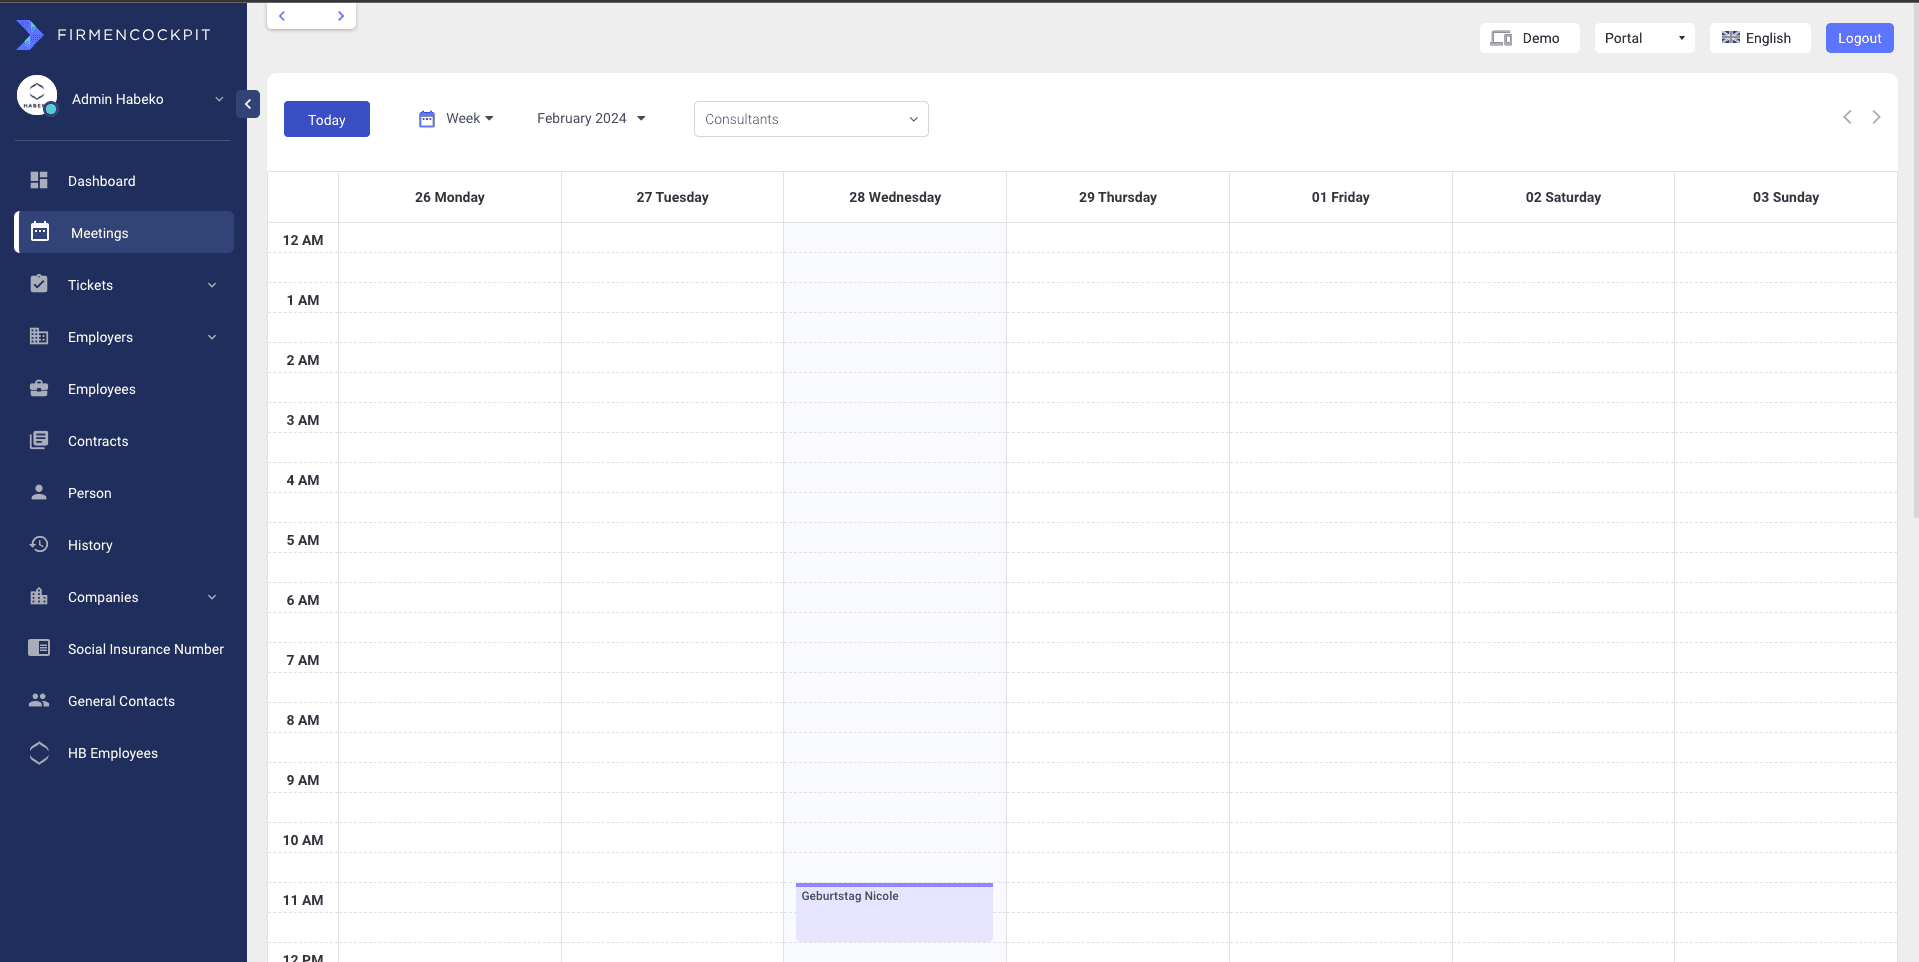1919x962 pixels.
Task: Click the Tickets clipboard icon
Action: pos(39,284)
